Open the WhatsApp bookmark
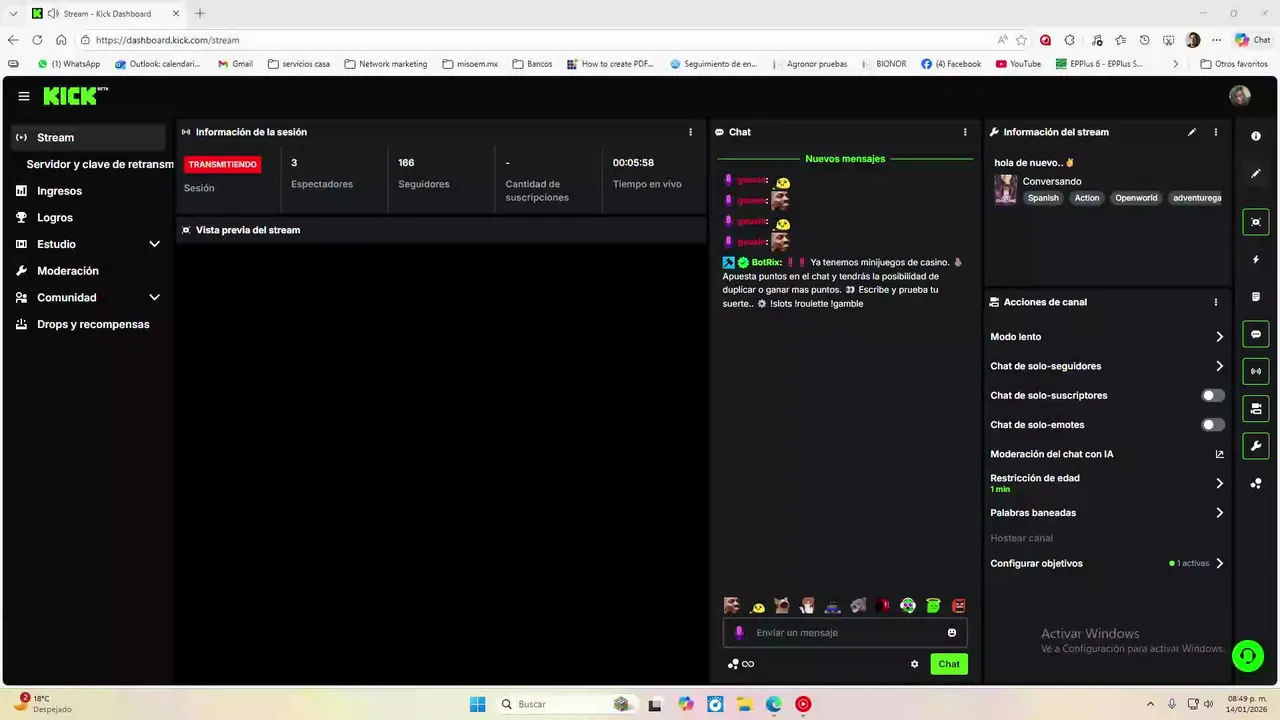Screen dimensions: 1280x720 click(69, 64)
